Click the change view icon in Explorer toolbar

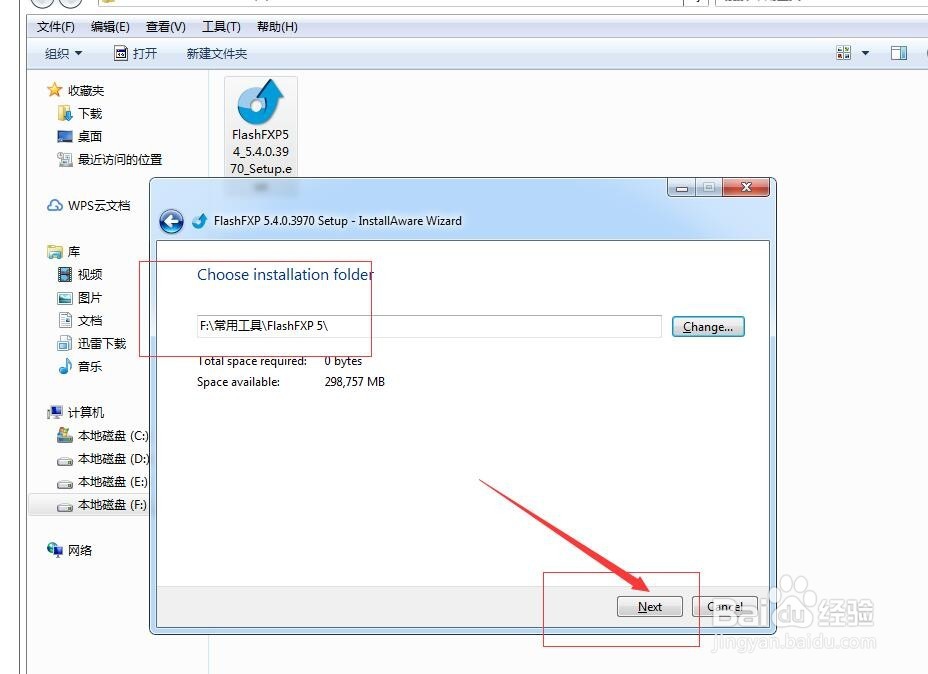(x=844, y=53)
